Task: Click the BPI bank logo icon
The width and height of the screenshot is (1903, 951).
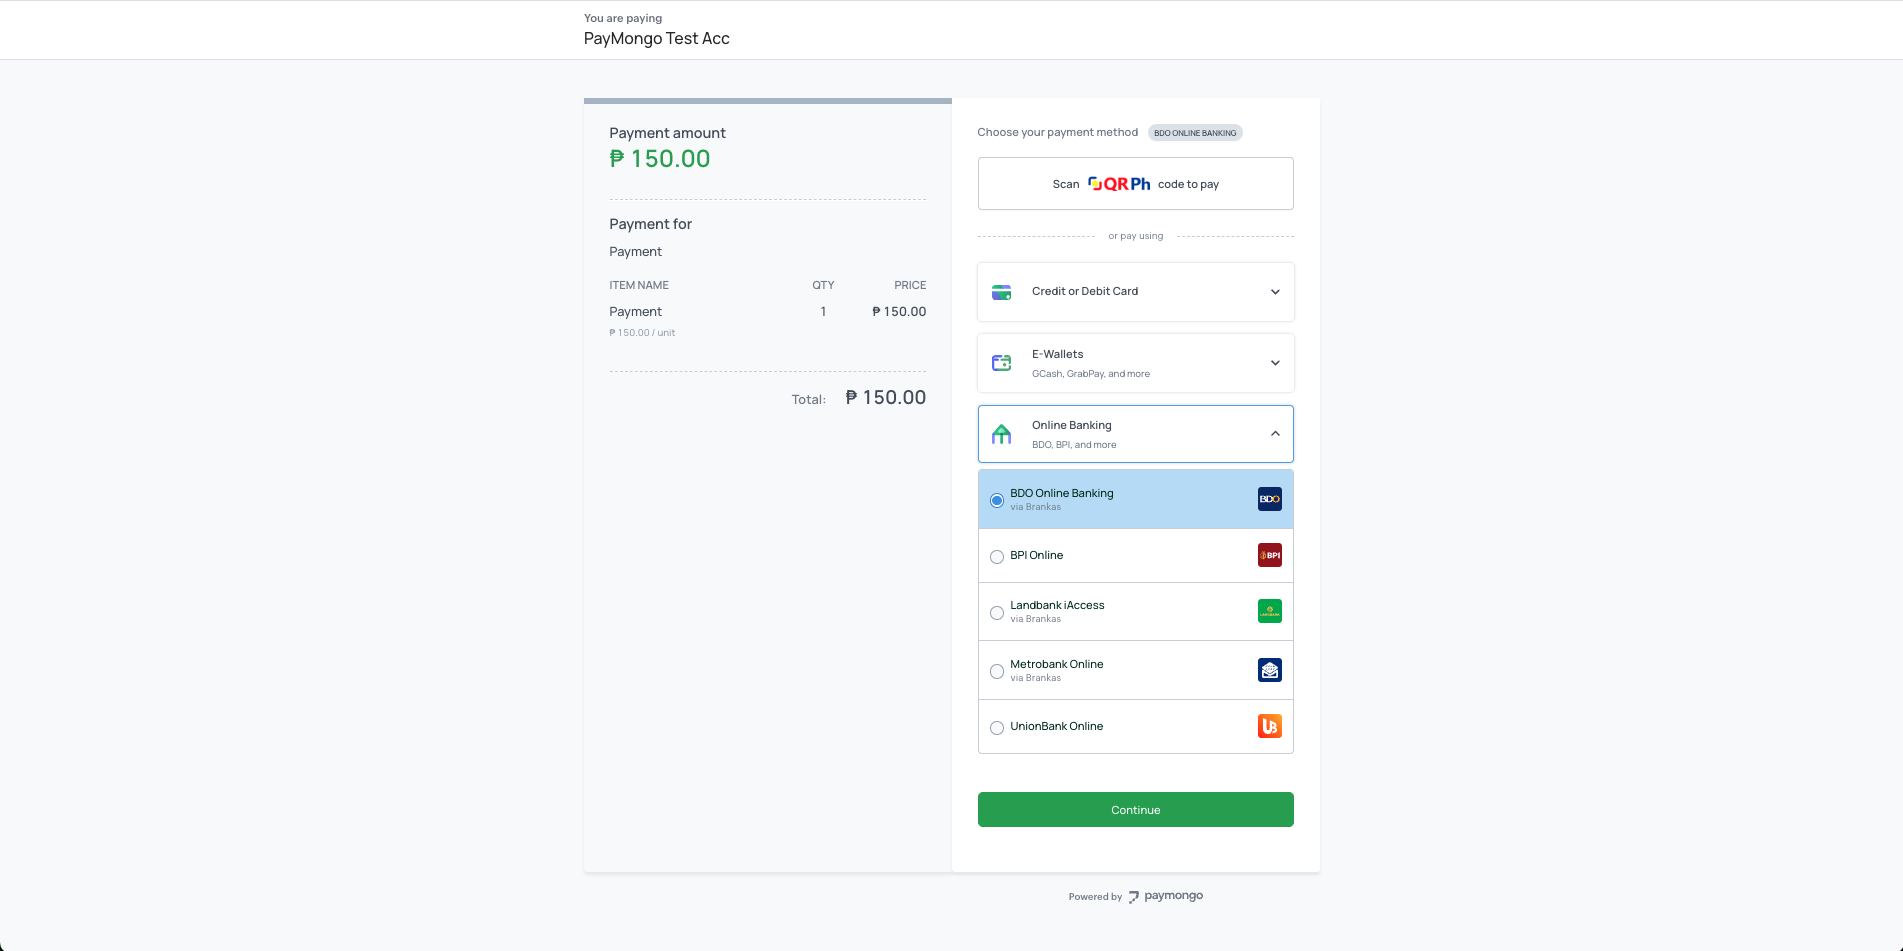Action: (1269, 555)
